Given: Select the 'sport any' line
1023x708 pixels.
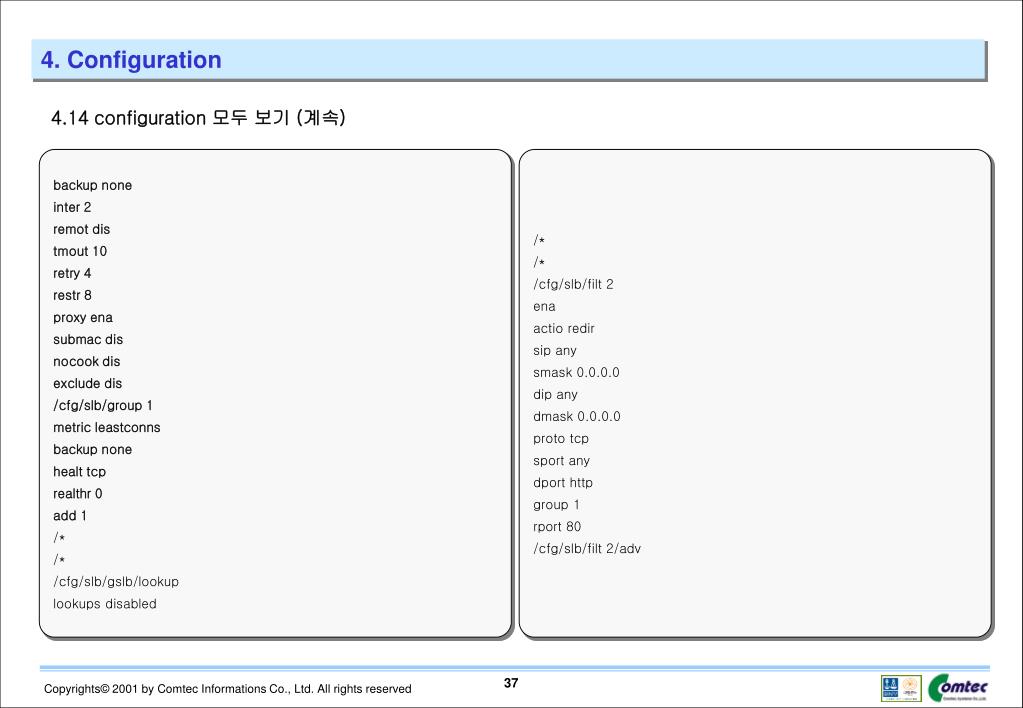Looking at the screenshot, I should pos(562,461).
